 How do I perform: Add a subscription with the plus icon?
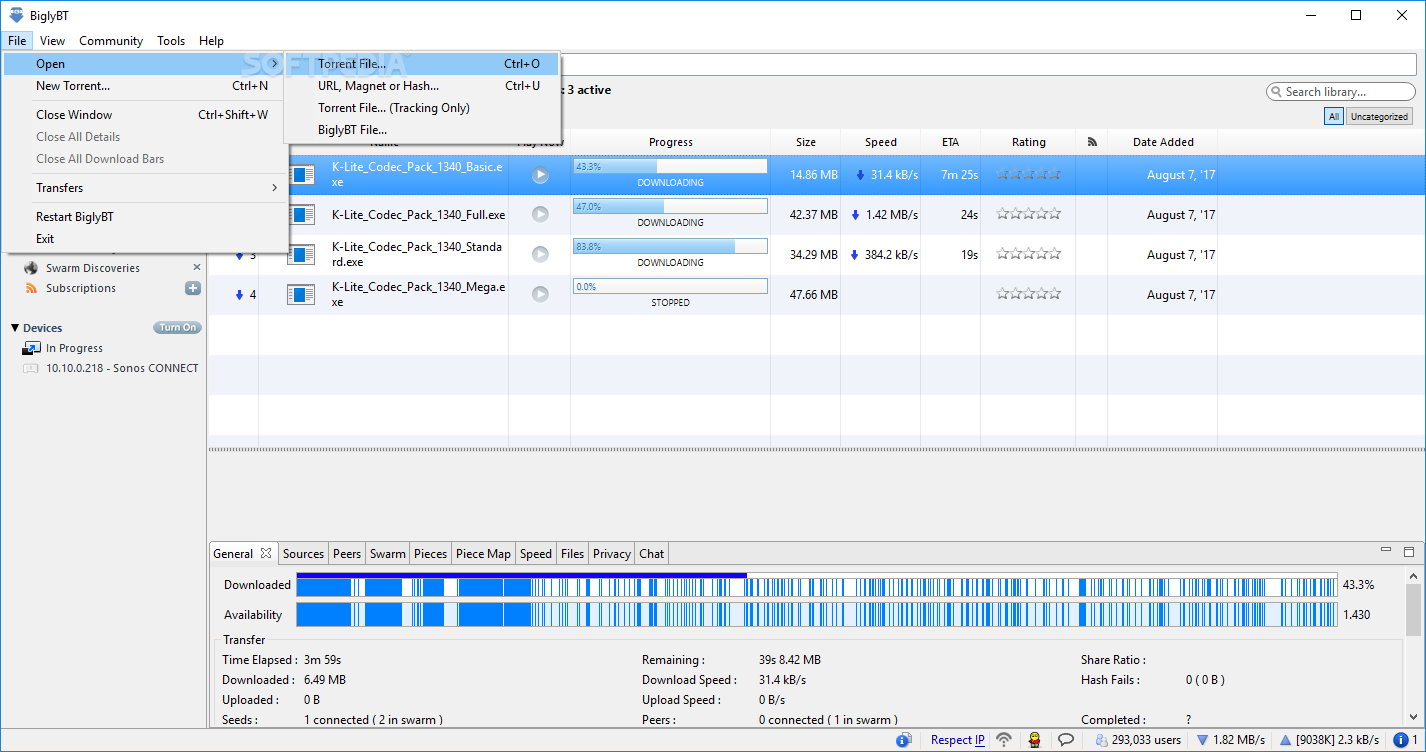click(x=193, y=288)
